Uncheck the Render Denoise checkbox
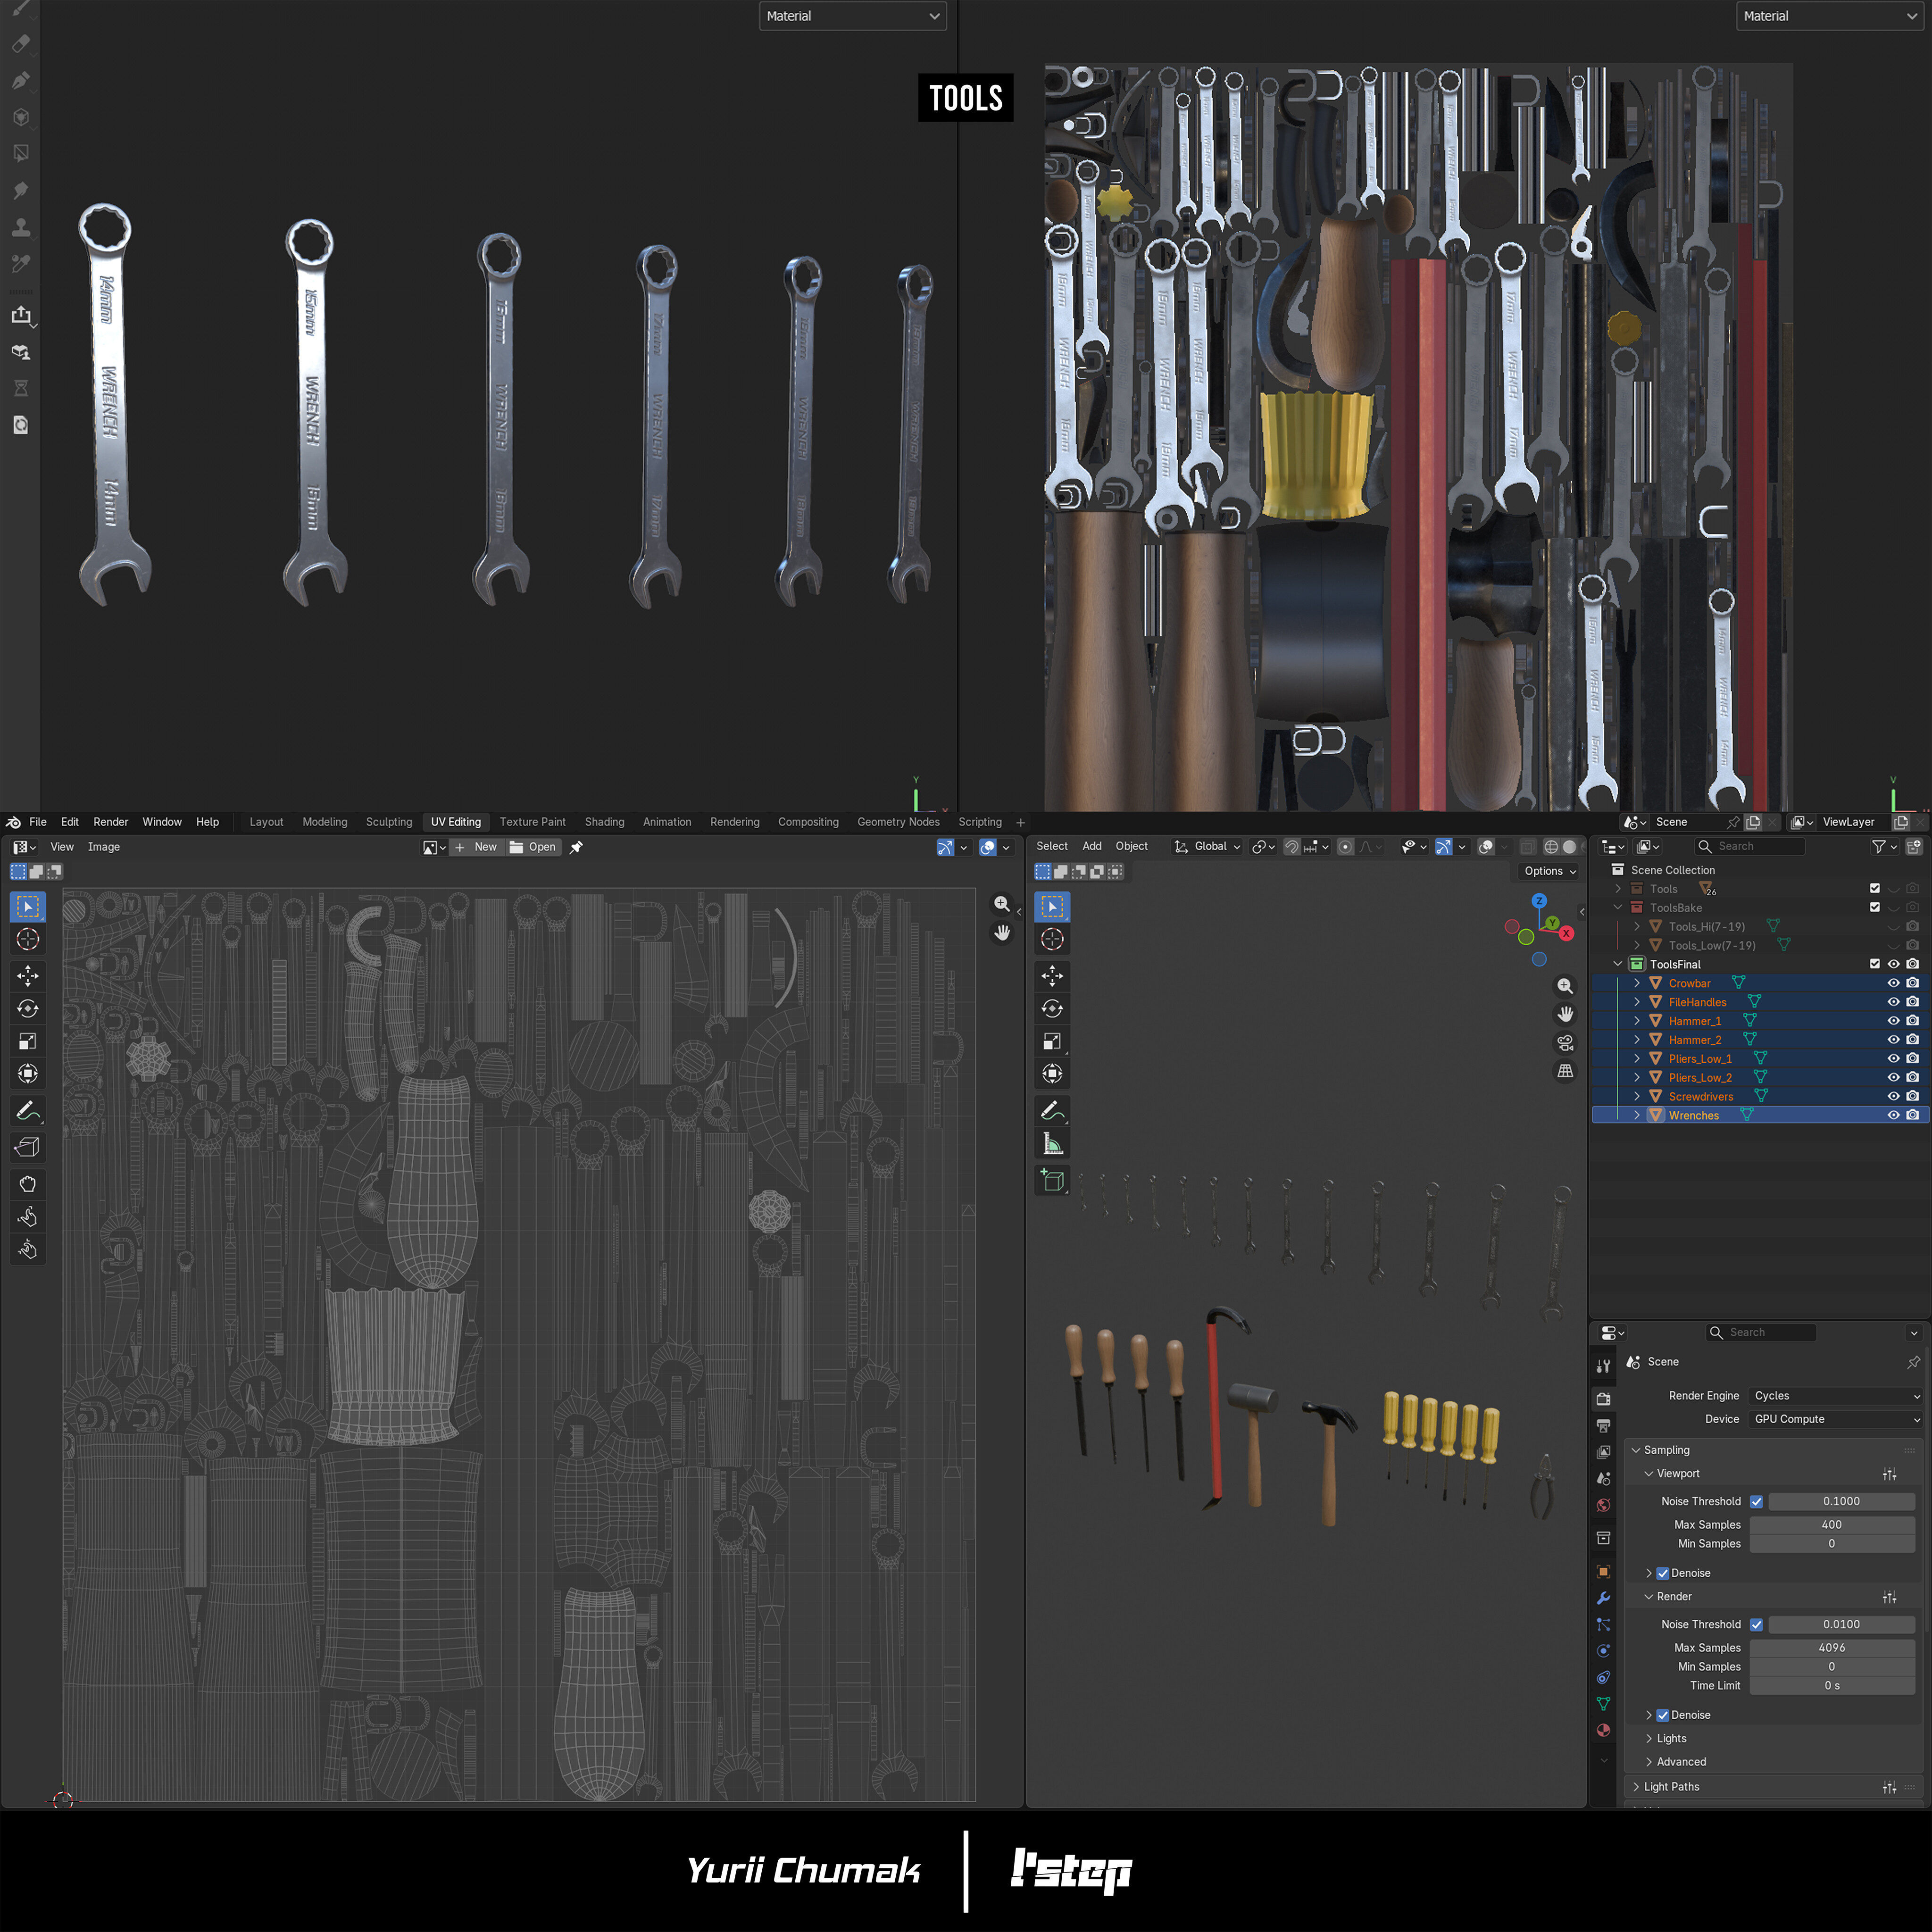This screenshot has height=1932, width=1932. [1662, 1715]
